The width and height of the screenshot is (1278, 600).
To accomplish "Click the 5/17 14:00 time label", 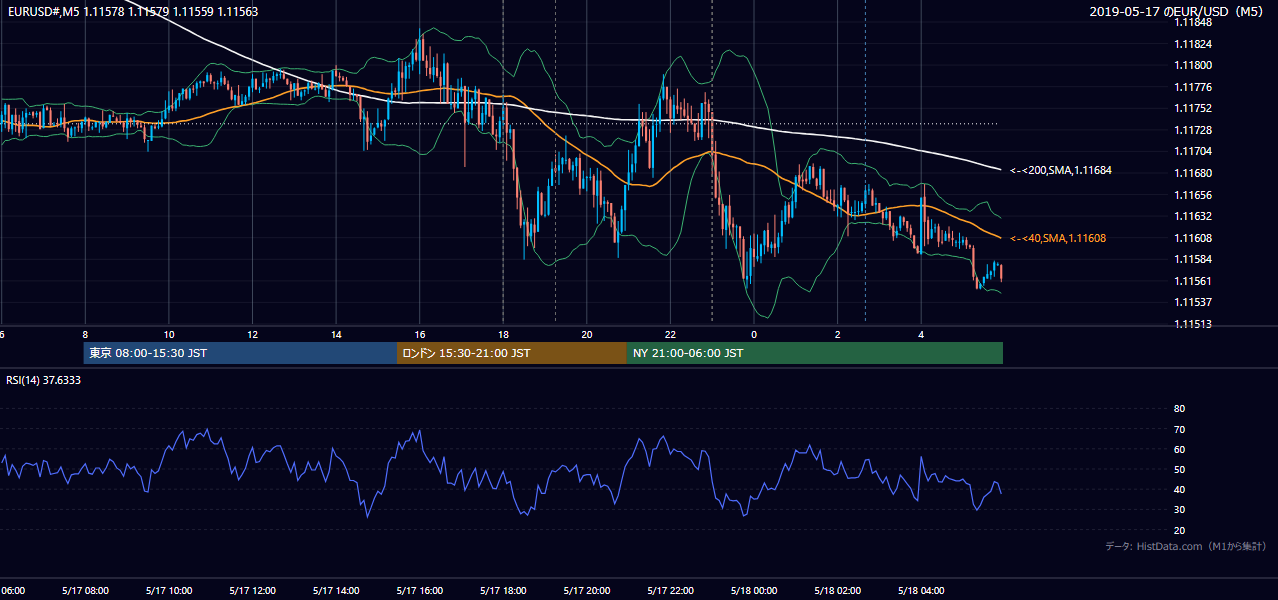I will [336, 590].
